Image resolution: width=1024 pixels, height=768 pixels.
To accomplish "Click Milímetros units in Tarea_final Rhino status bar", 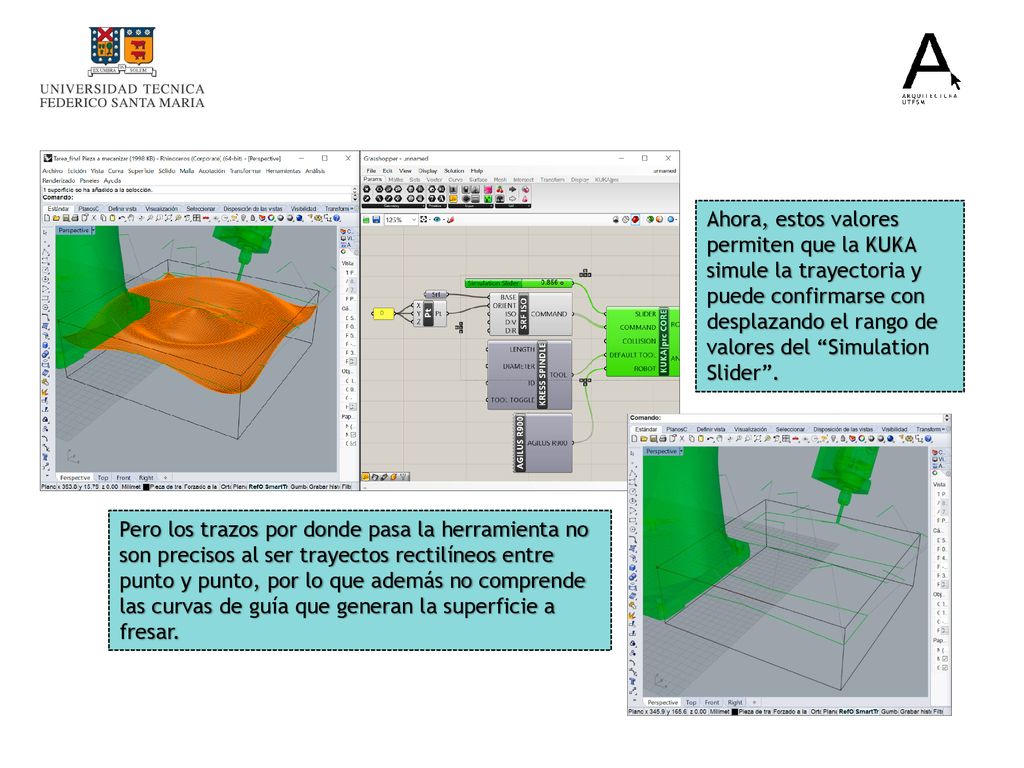I will point(131,487).
